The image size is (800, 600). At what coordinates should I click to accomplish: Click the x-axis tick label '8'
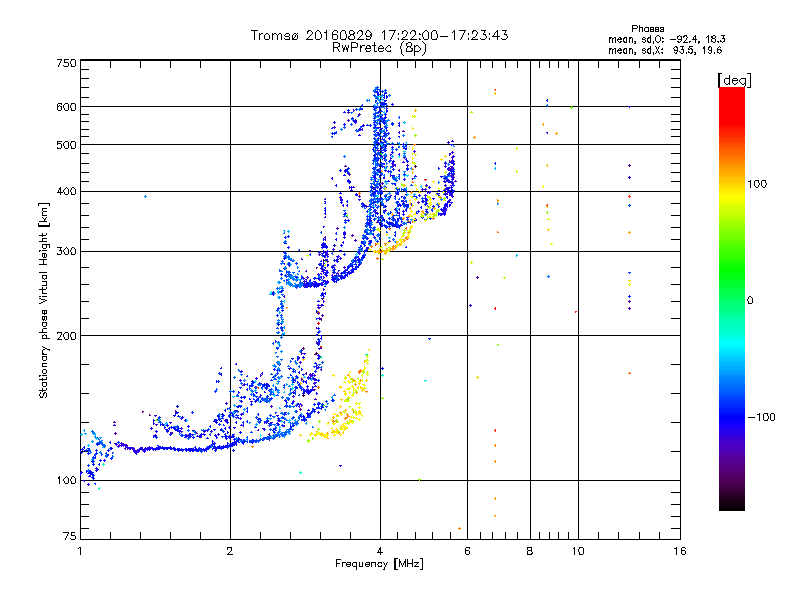click(x=530, y=551)
